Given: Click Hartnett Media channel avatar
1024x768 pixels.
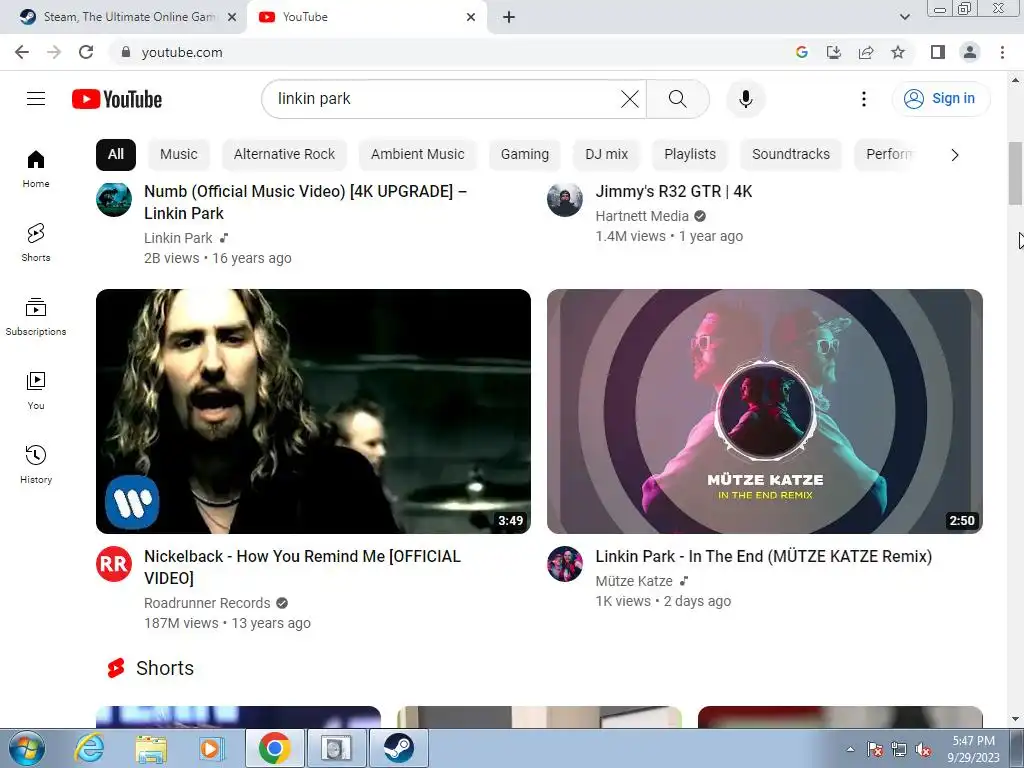Looking at the screenshot, I should coord(565,199).
